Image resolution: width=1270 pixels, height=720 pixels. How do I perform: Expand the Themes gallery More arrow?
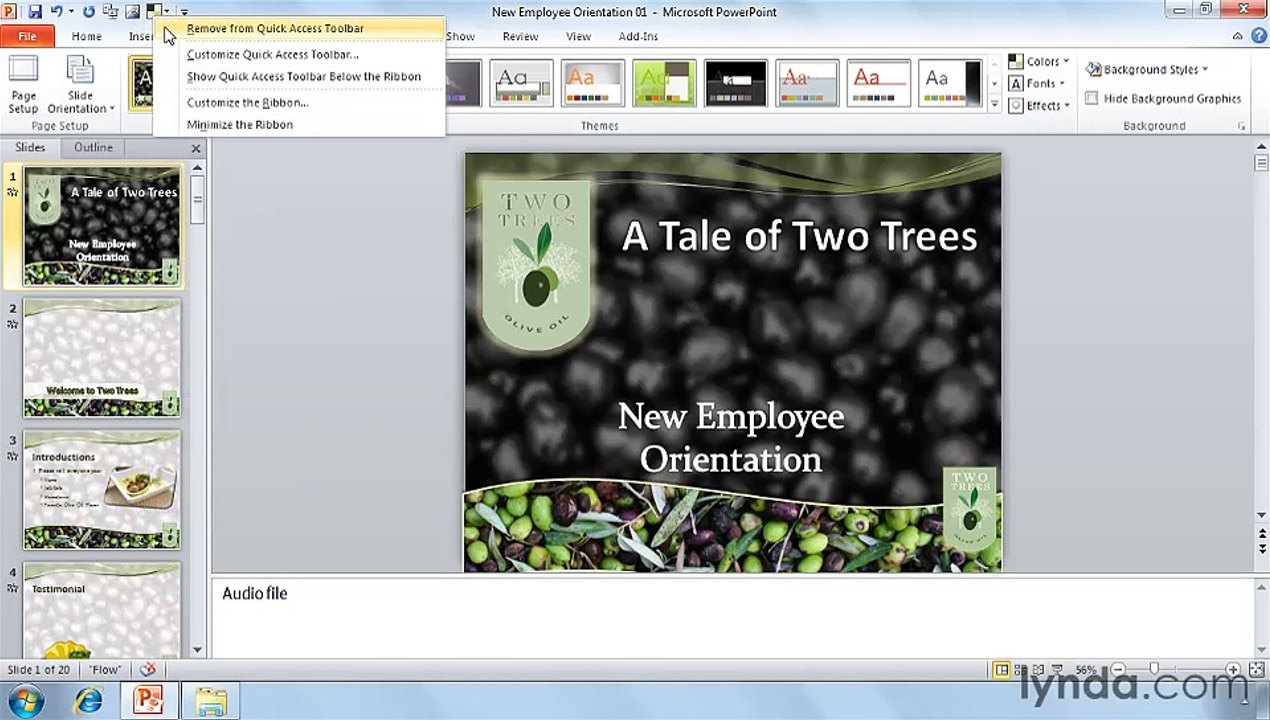point(994,104)
